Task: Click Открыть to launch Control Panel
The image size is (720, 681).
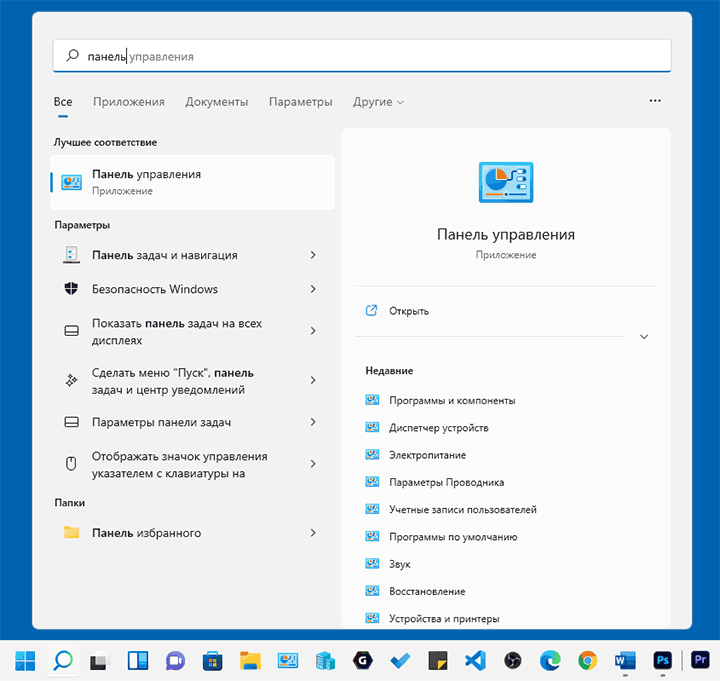Action: click(409, 311)
